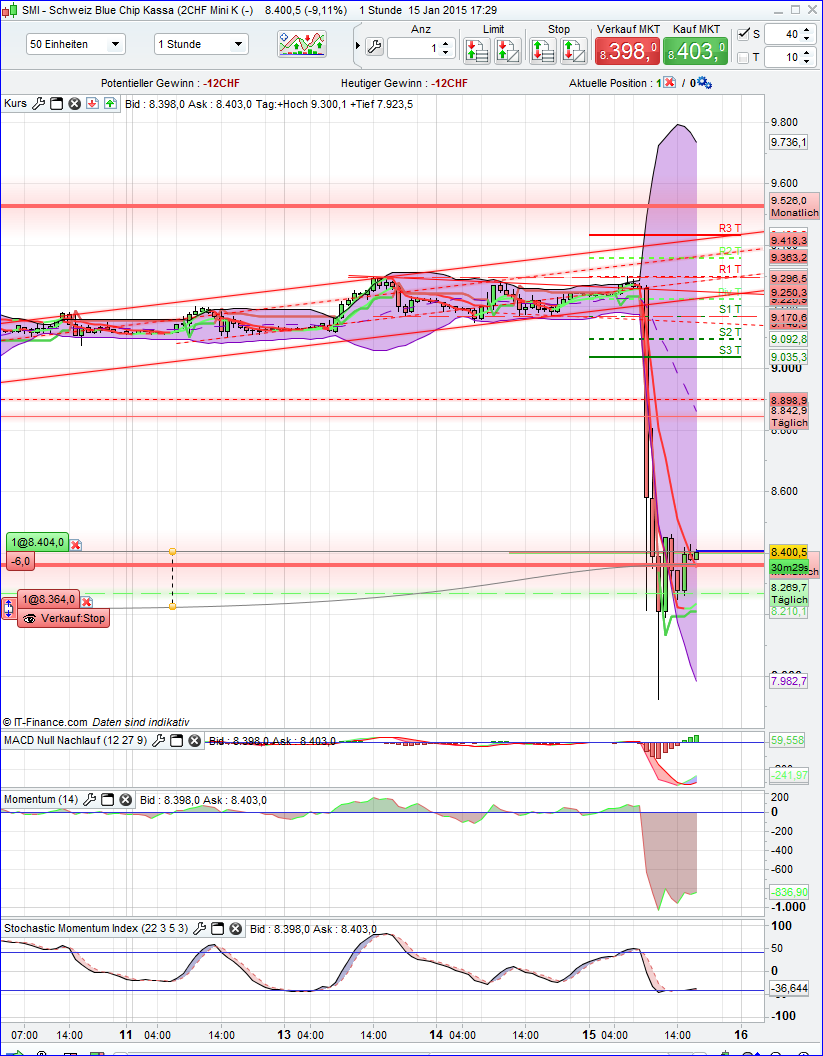Close the MACD Null Nachlauf indicator panel
Image resolution: width=823 pixels, height=1056 pixels.
click(194, 741)
